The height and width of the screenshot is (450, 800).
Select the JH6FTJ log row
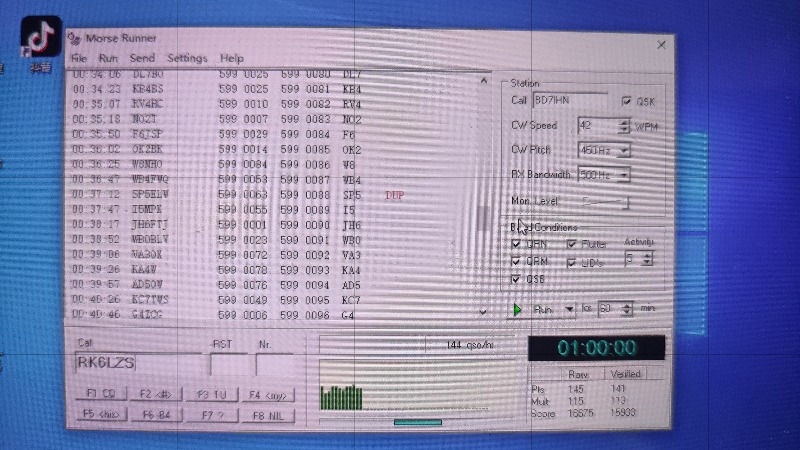273,224
